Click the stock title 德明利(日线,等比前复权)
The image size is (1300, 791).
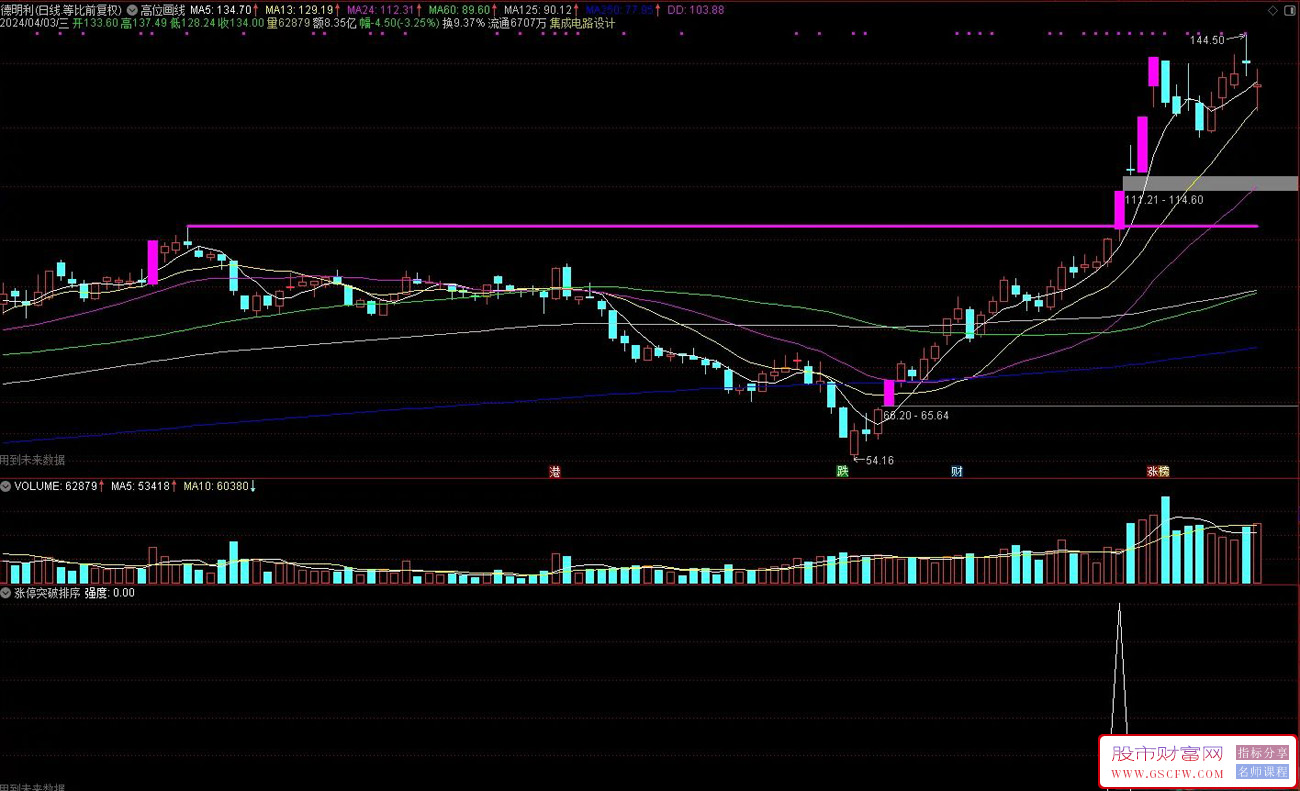point(61,10)
